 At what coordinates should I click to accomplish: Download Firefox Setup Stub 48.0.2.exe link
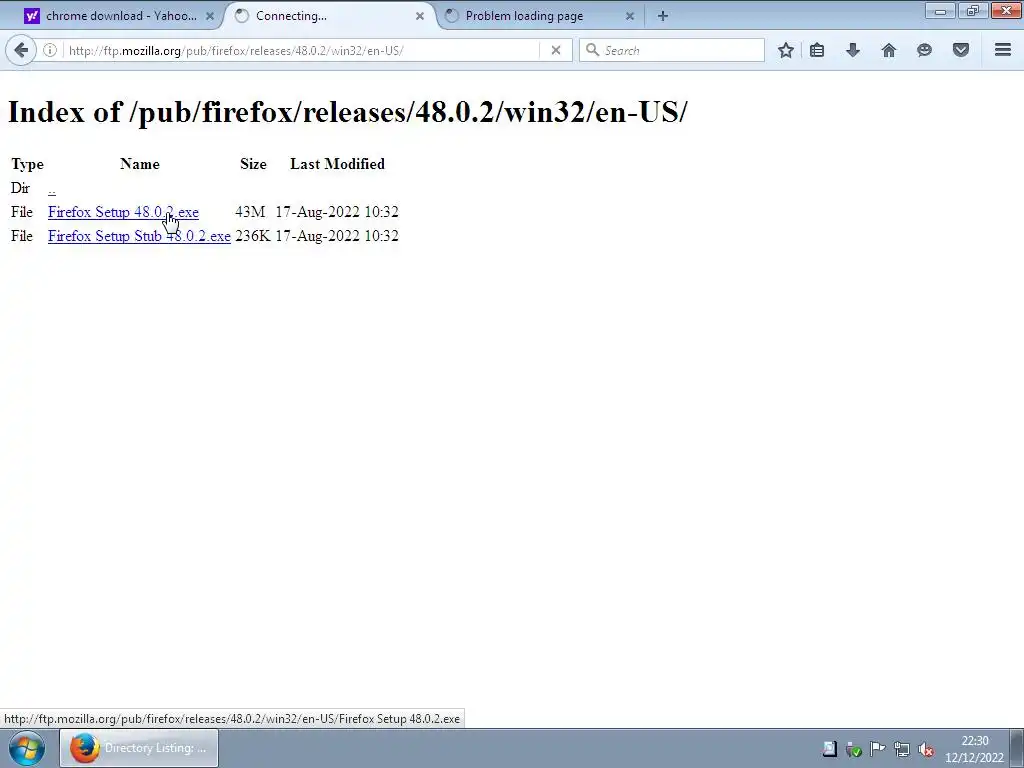[x=139, y=236]
